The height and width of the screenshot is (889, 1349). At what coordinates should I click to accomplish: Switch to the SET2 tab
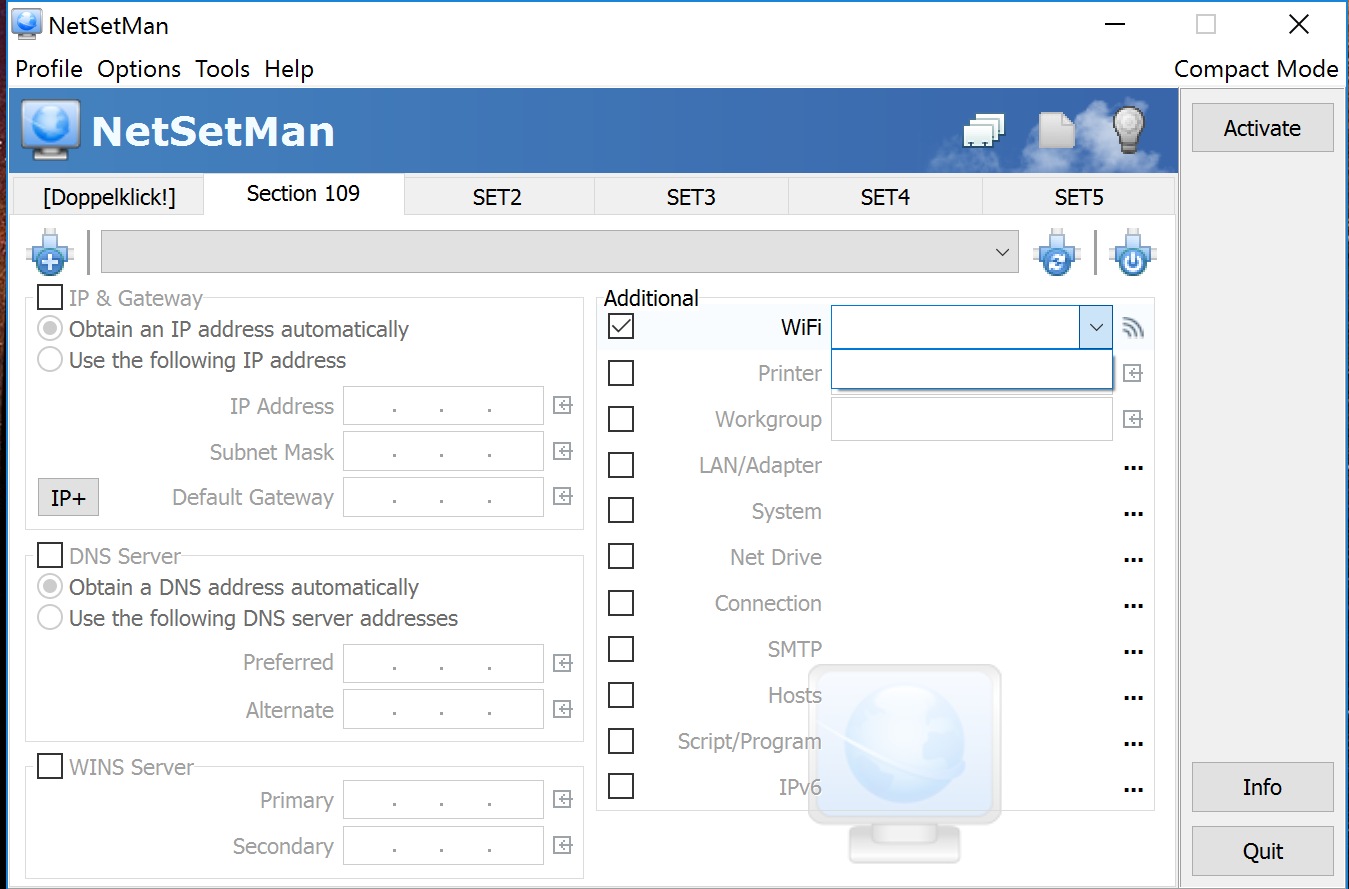coord(497,197)
